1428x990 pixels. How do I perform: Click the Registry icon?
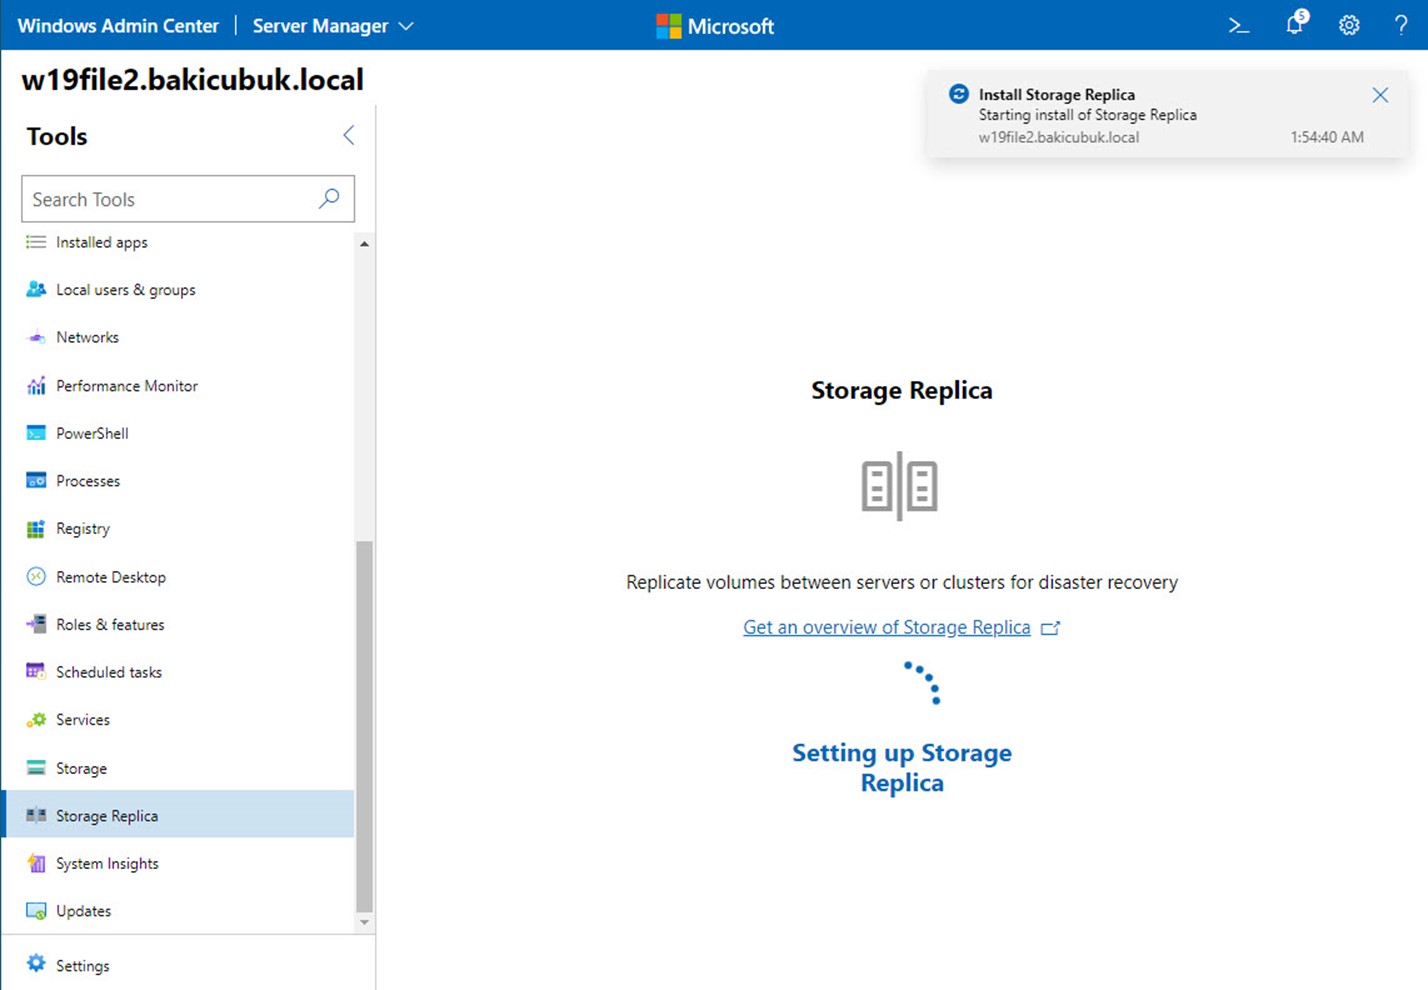(36, 529)
